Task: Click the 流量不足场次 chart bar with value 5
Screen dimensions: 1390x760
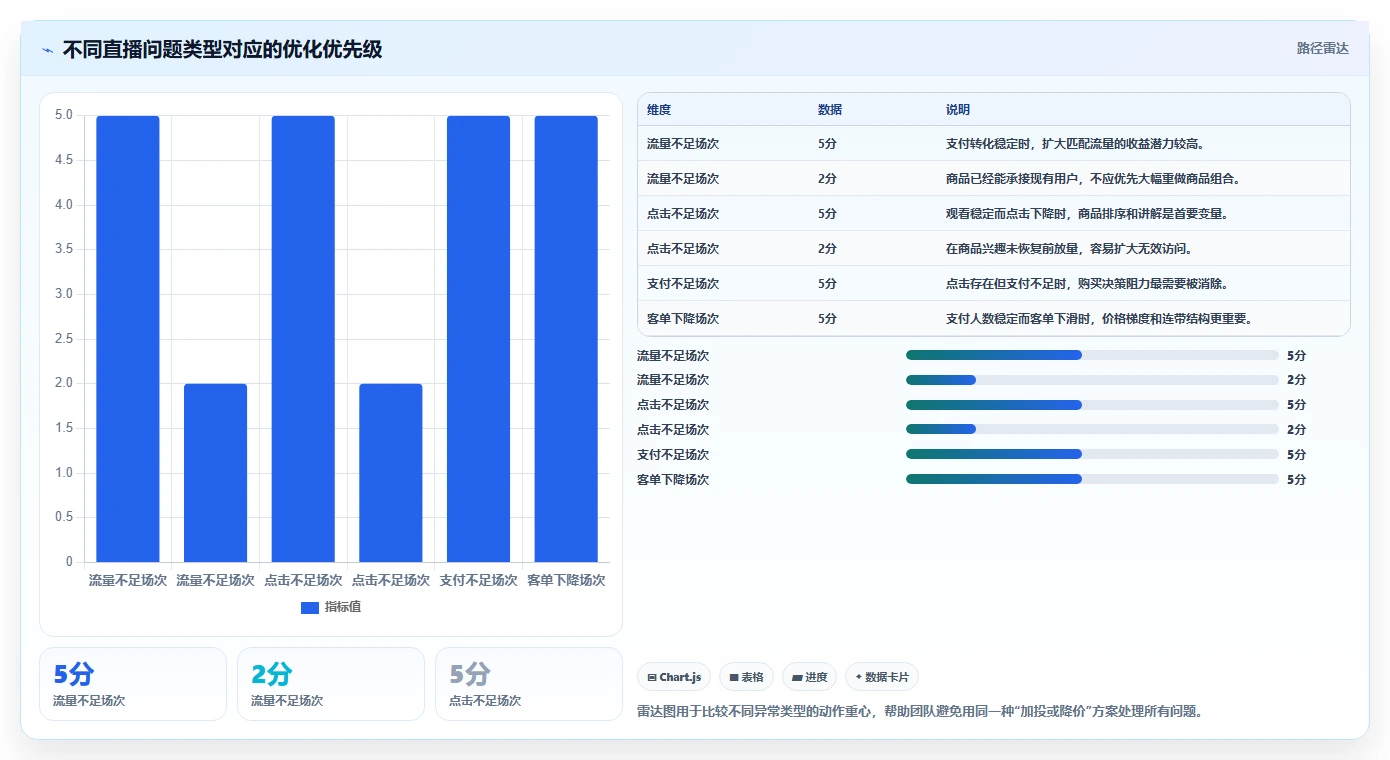Action: tap(128, 339)
